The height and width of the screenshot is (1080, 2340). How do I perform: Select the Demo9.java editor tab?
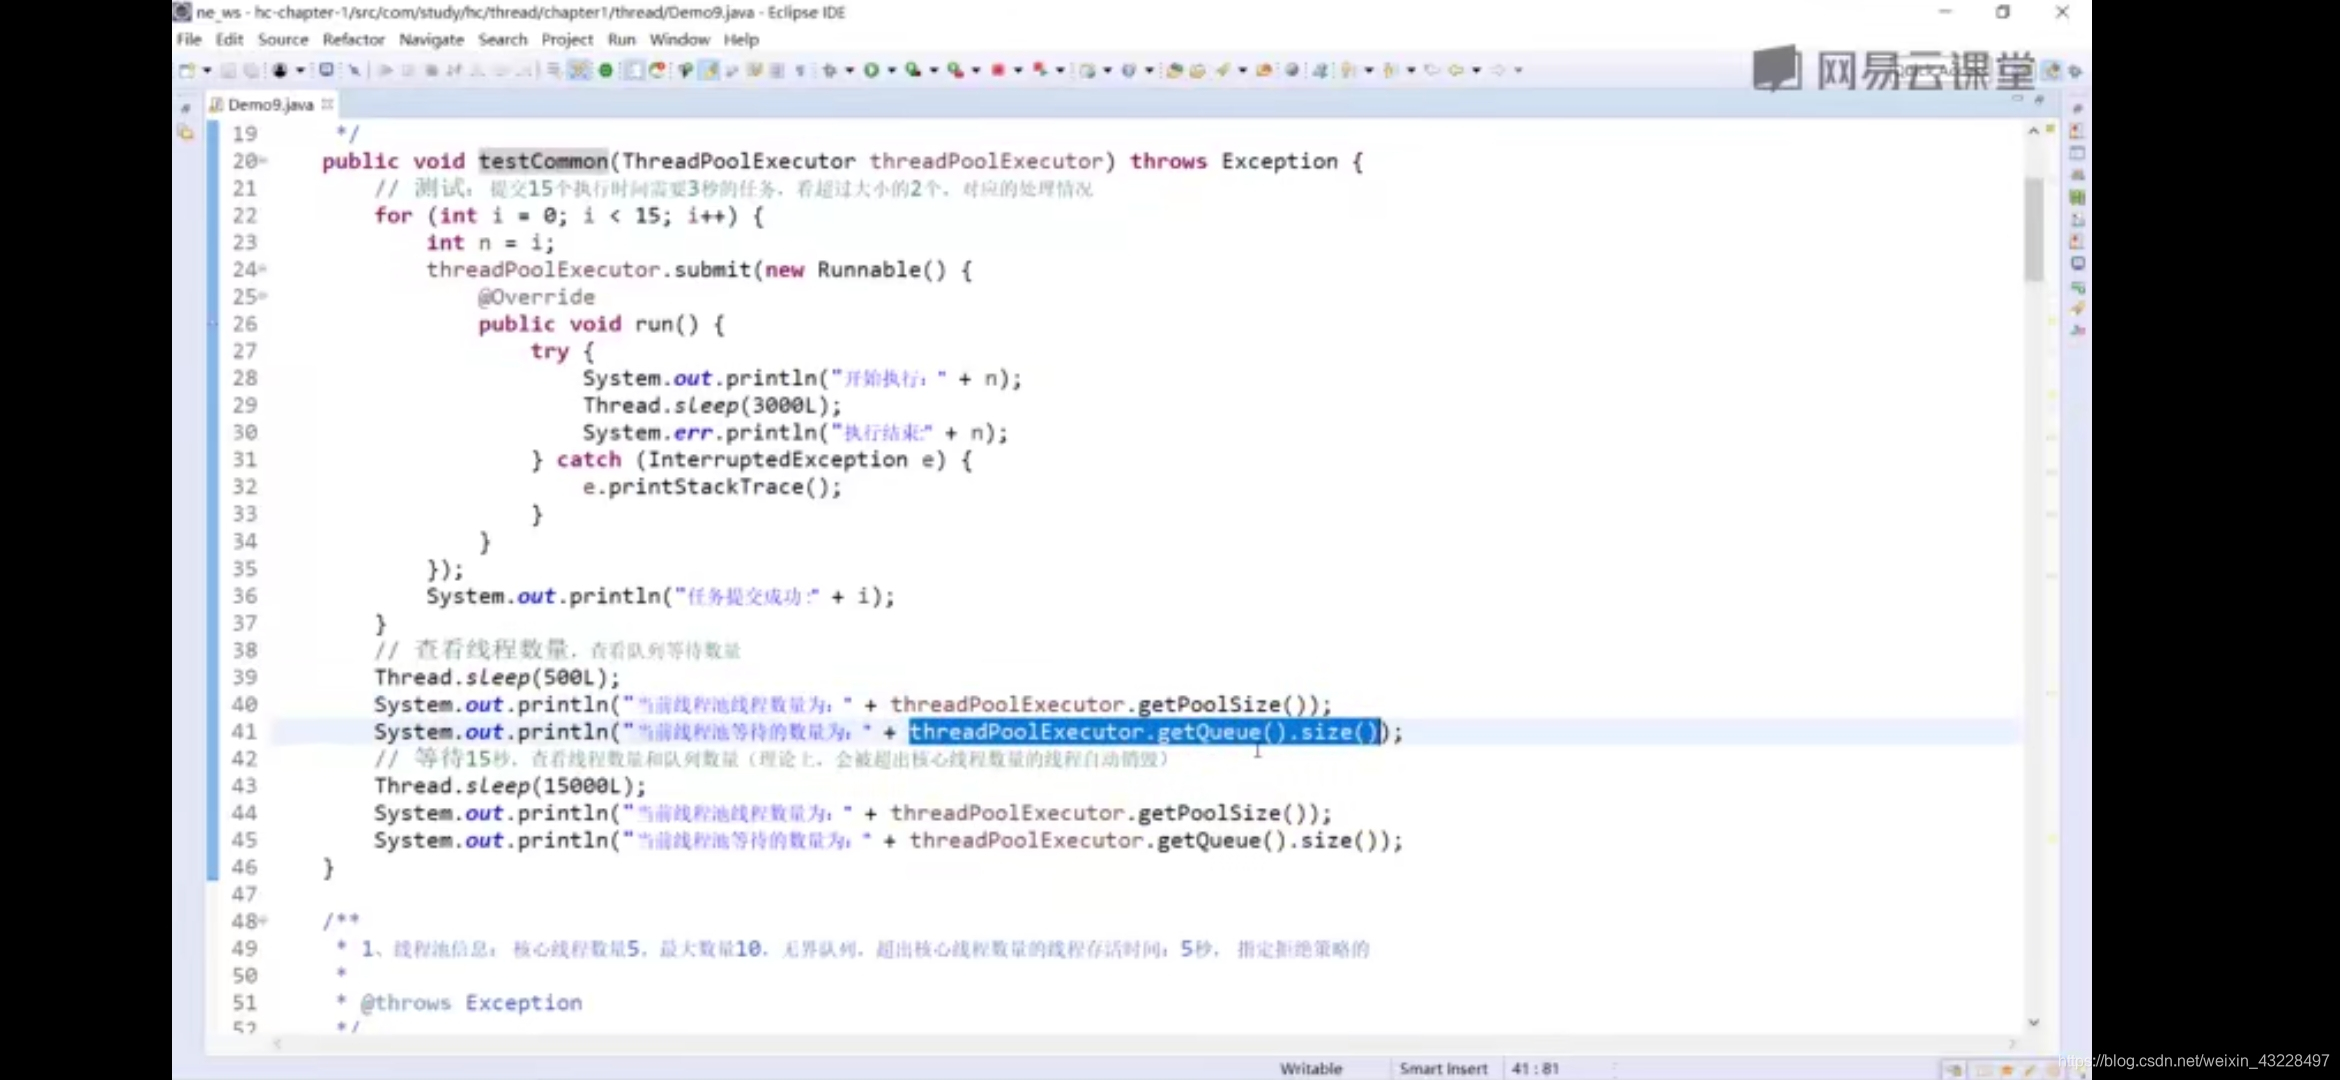tap(270, 104)
